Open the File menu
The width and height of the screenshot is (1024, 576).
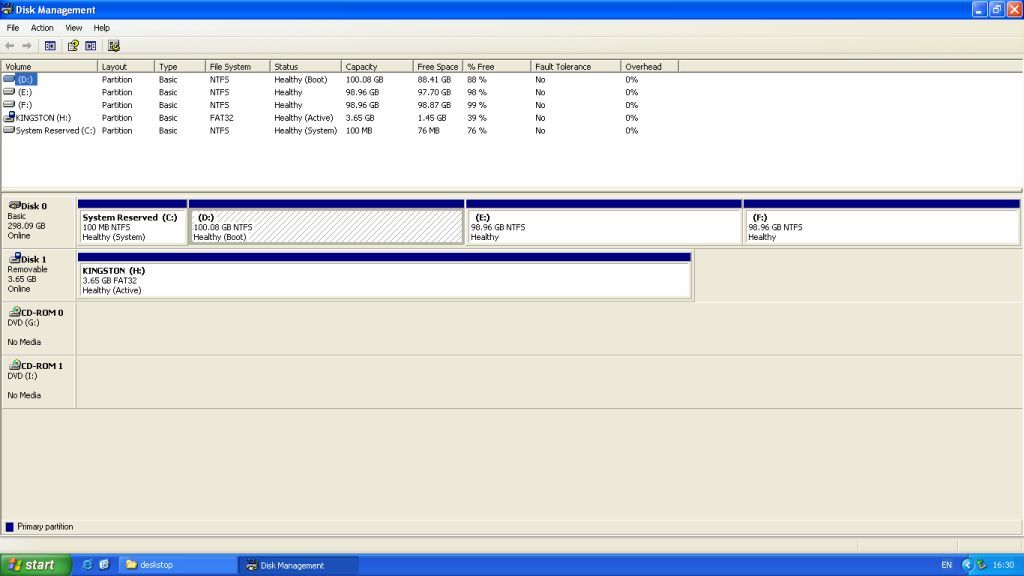(13, 28)
